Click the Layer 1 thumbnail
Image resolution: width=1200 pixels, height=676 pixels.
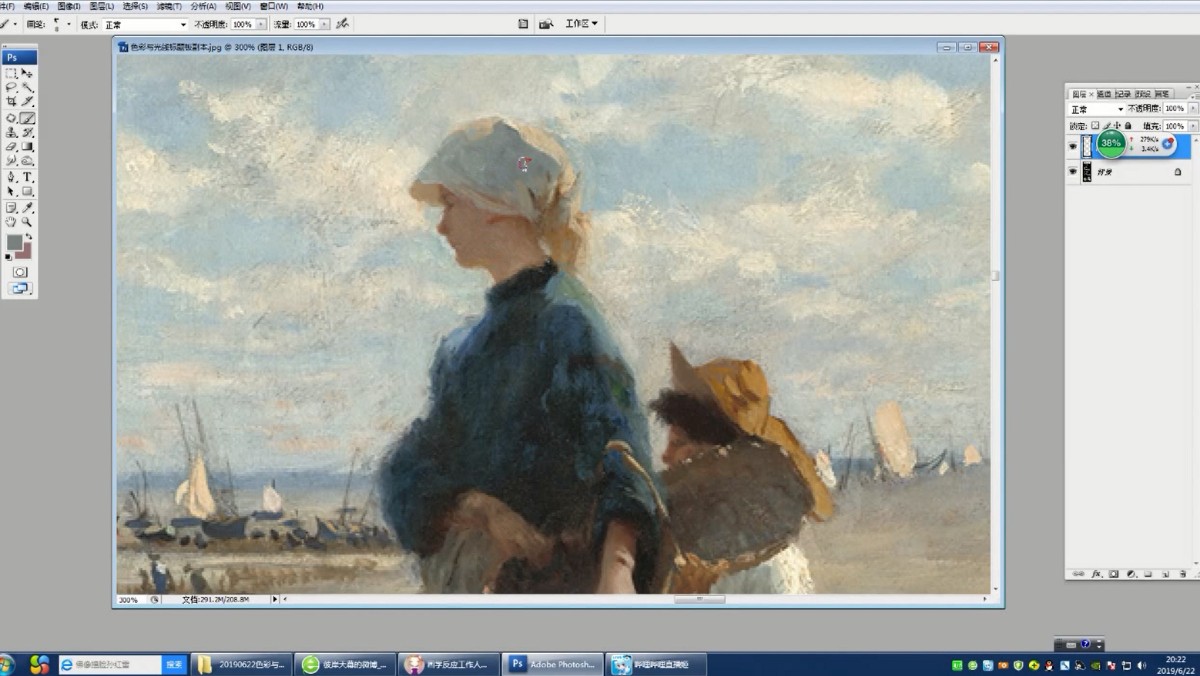(1087, 146)
